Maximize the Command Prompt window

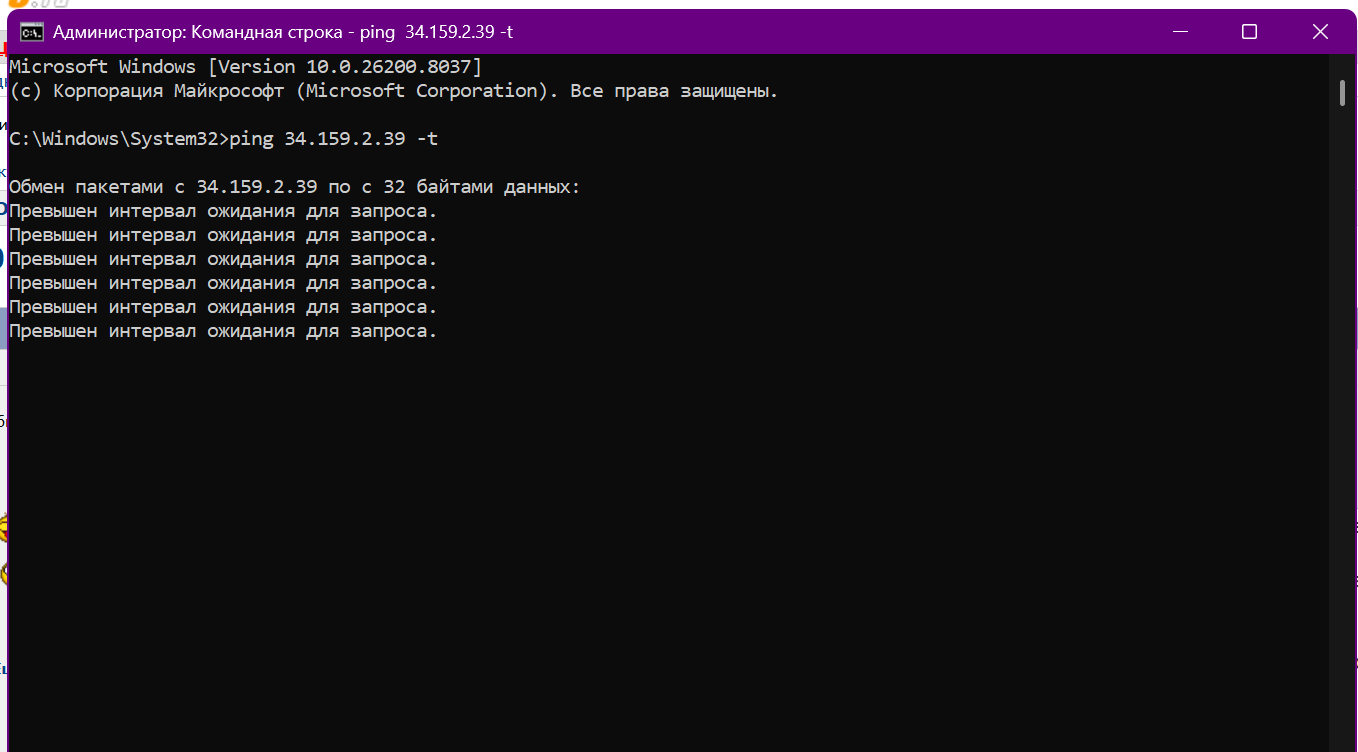(1249, 32)
